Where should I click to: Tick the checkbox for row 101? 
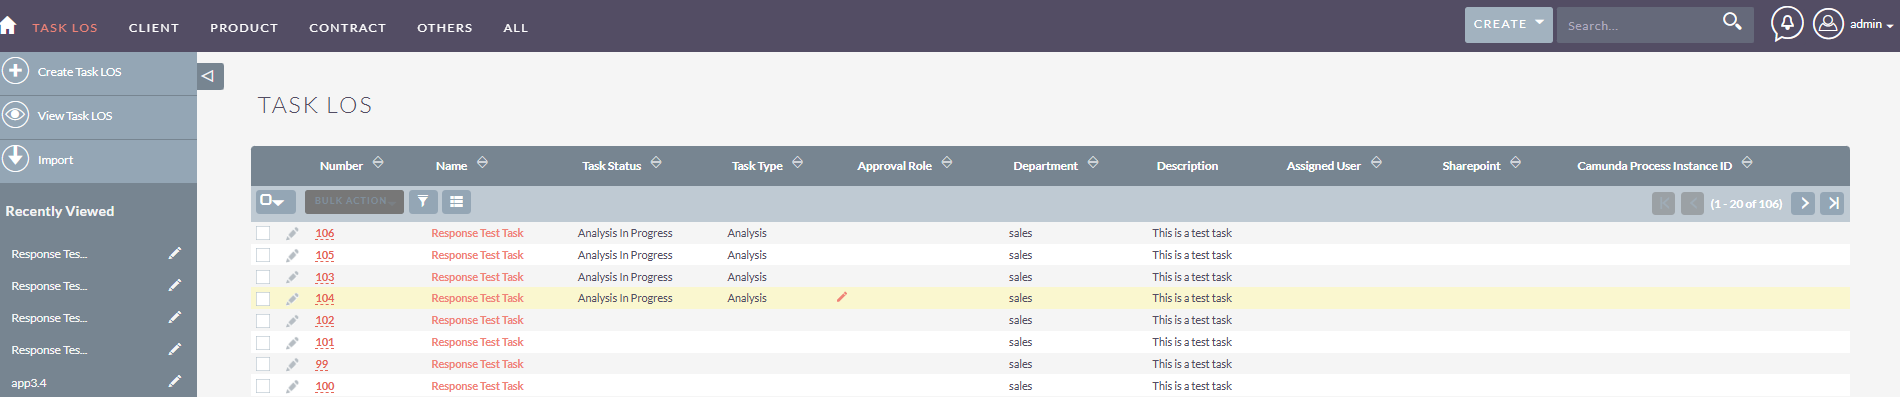[x=263, y=342]
